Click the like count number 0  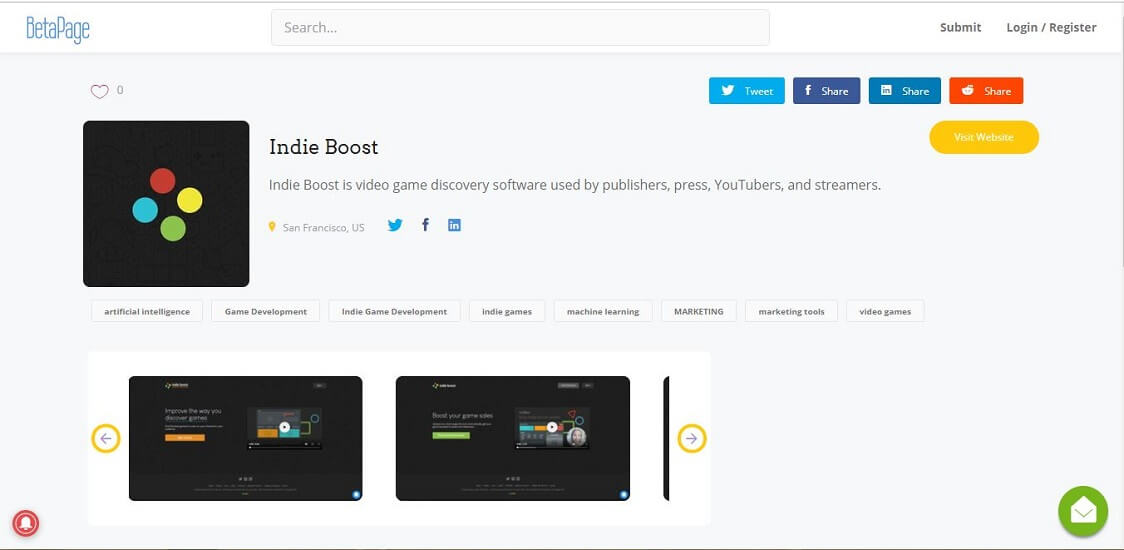(x=120, y=90)
